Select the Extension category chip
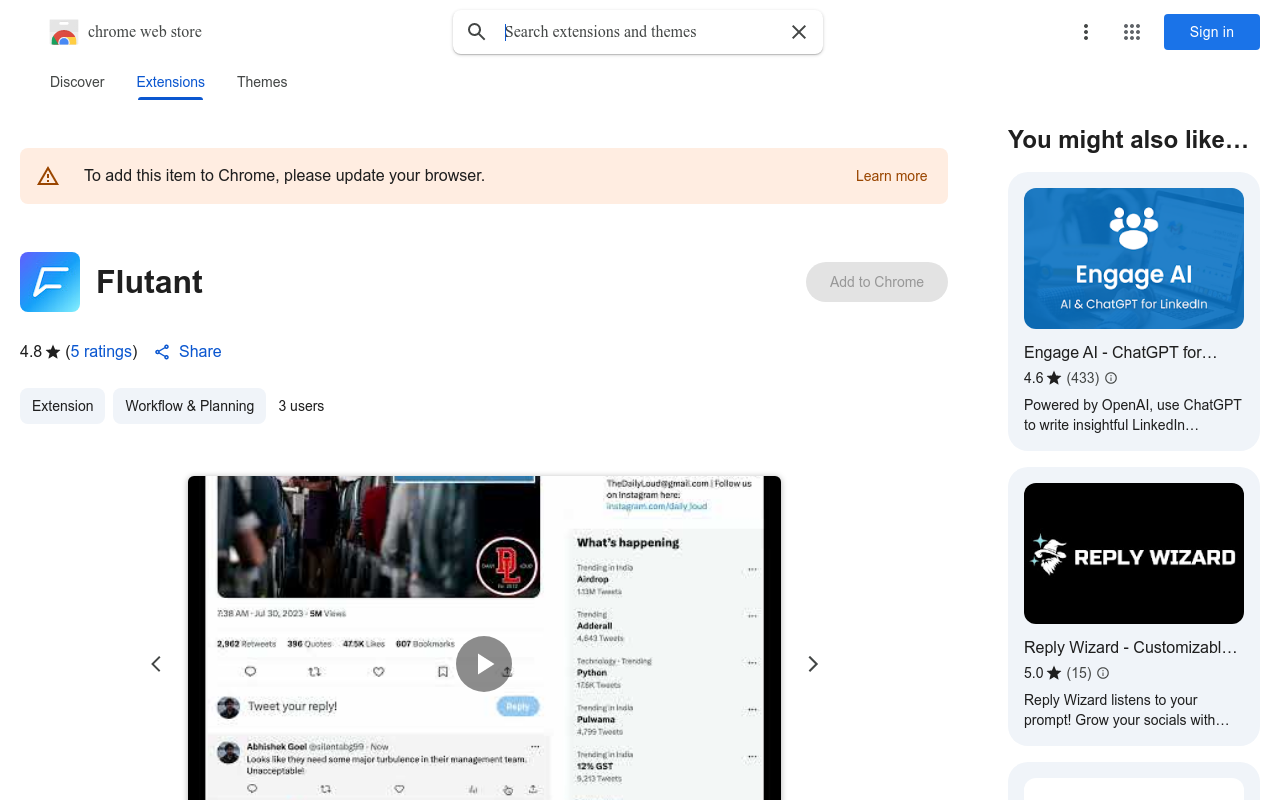This screenshot has height=800, width=1280. point(62,406)
